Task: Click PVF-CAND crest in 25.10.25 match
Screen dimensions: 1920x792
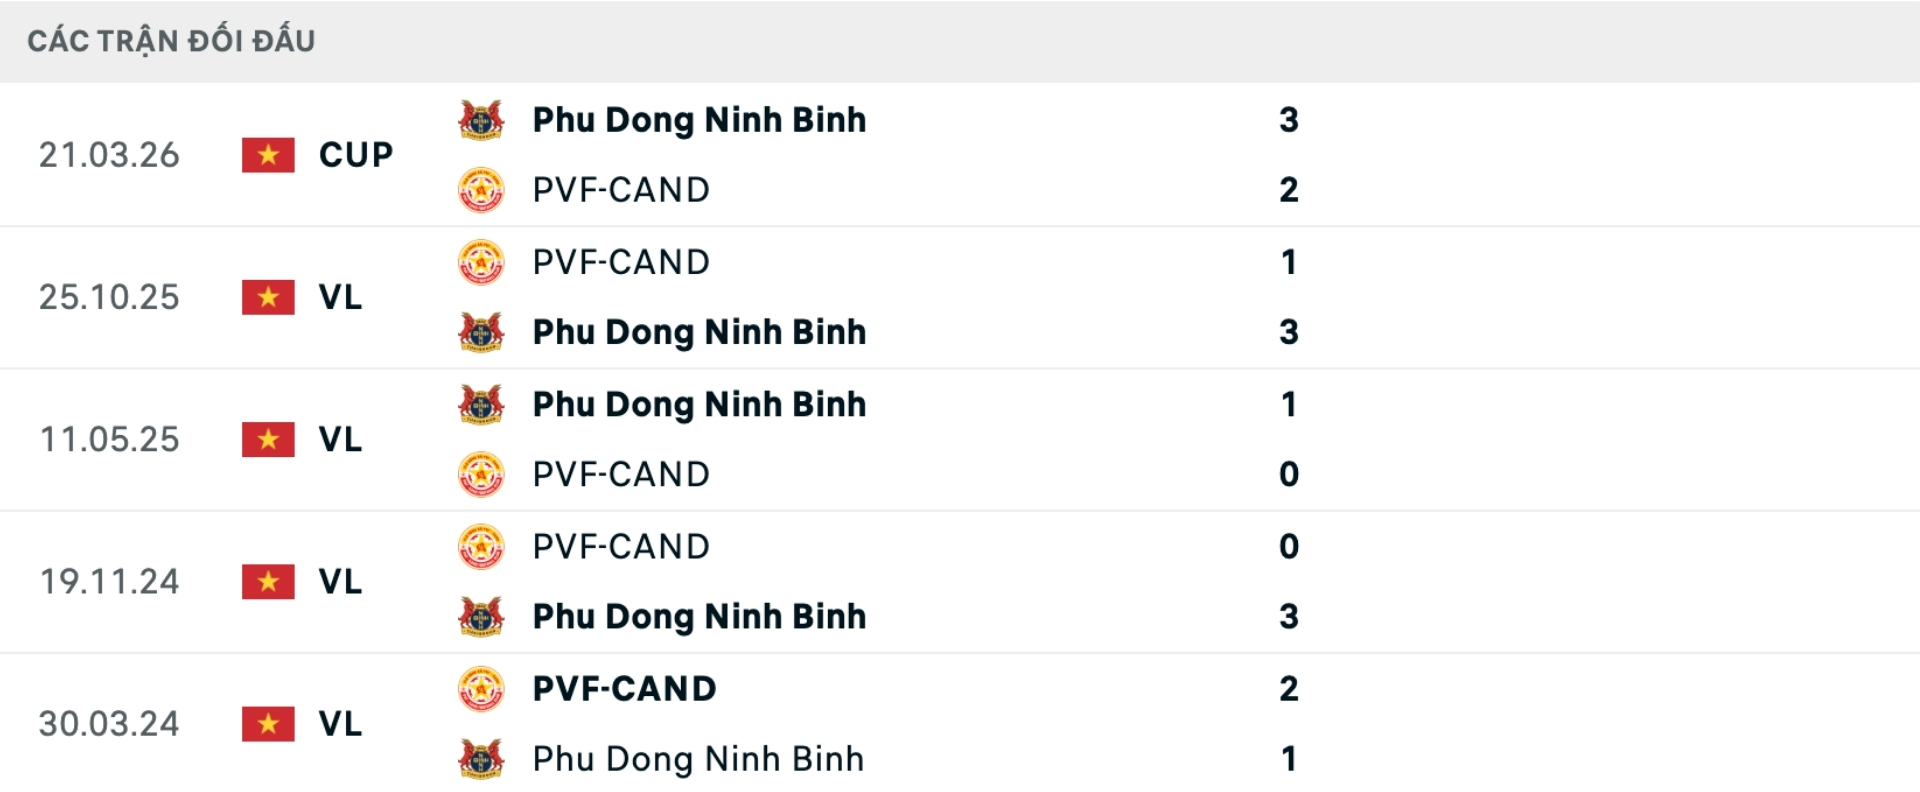Action: pyautogui.click(x=481, y=262)
